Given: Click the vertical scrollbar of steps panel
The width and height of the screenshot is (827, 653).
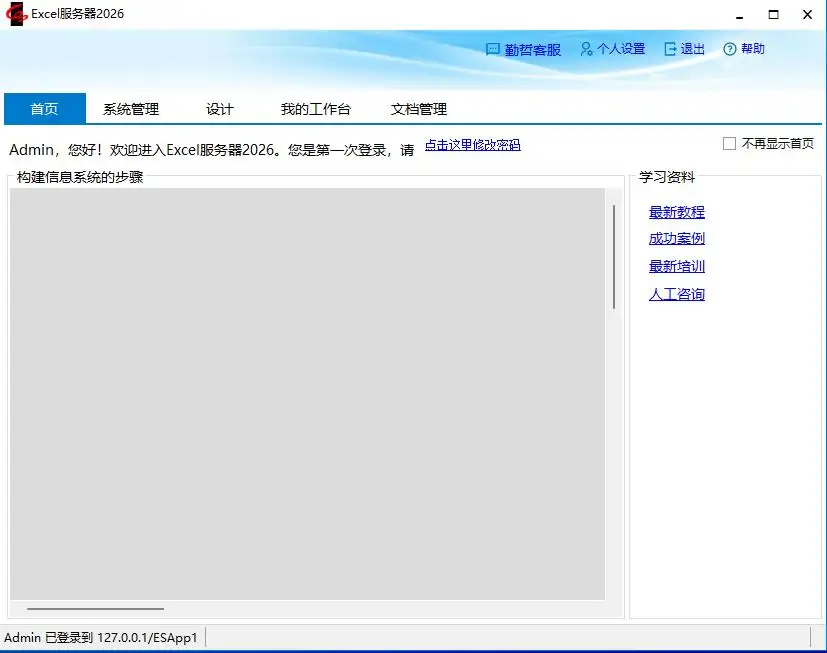Looking at the screenshot, I should tap(614, 257).
